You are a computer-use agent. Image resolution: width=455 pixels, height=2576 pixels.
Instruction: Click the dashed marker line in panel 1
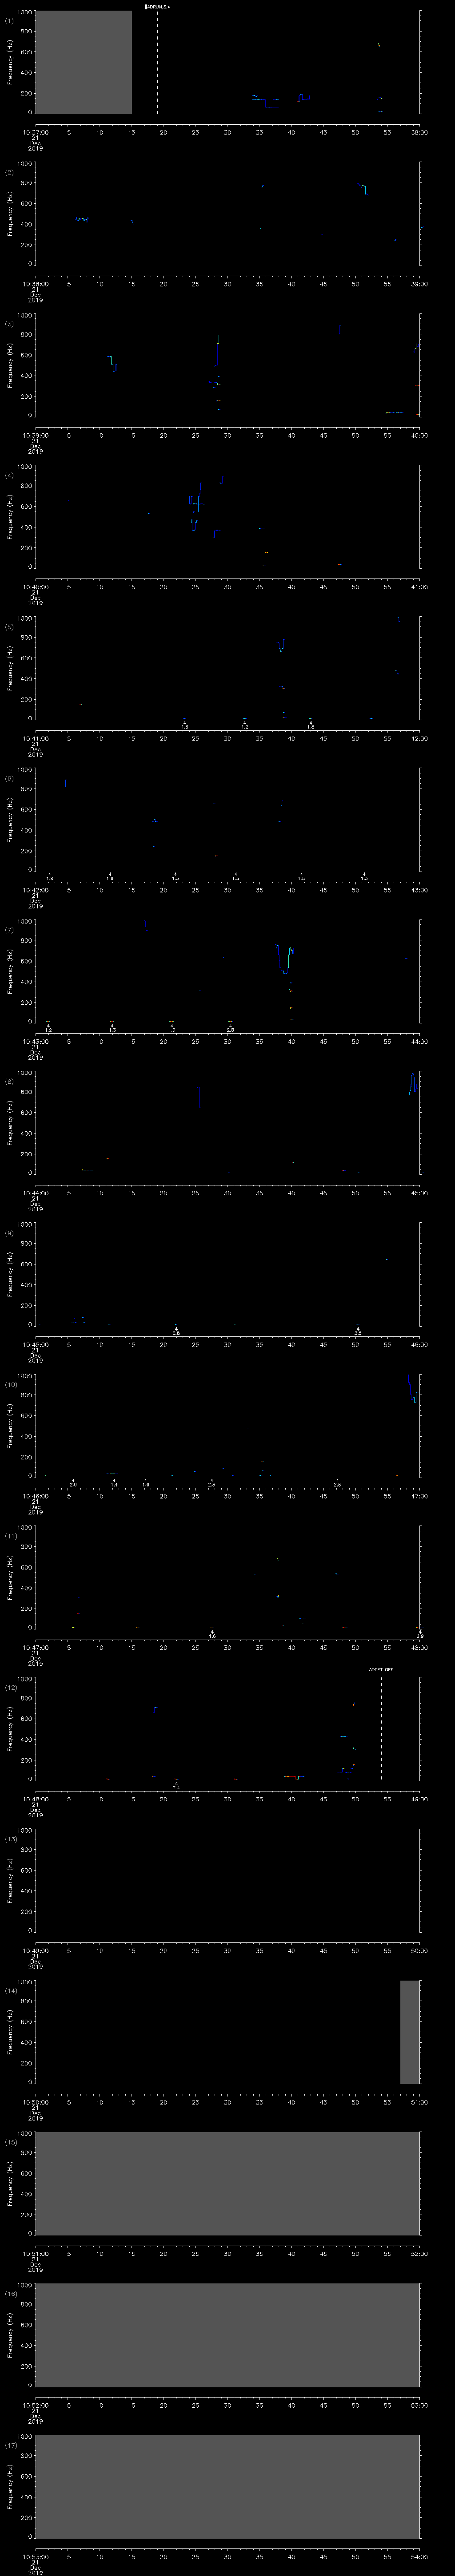[157, 63]
